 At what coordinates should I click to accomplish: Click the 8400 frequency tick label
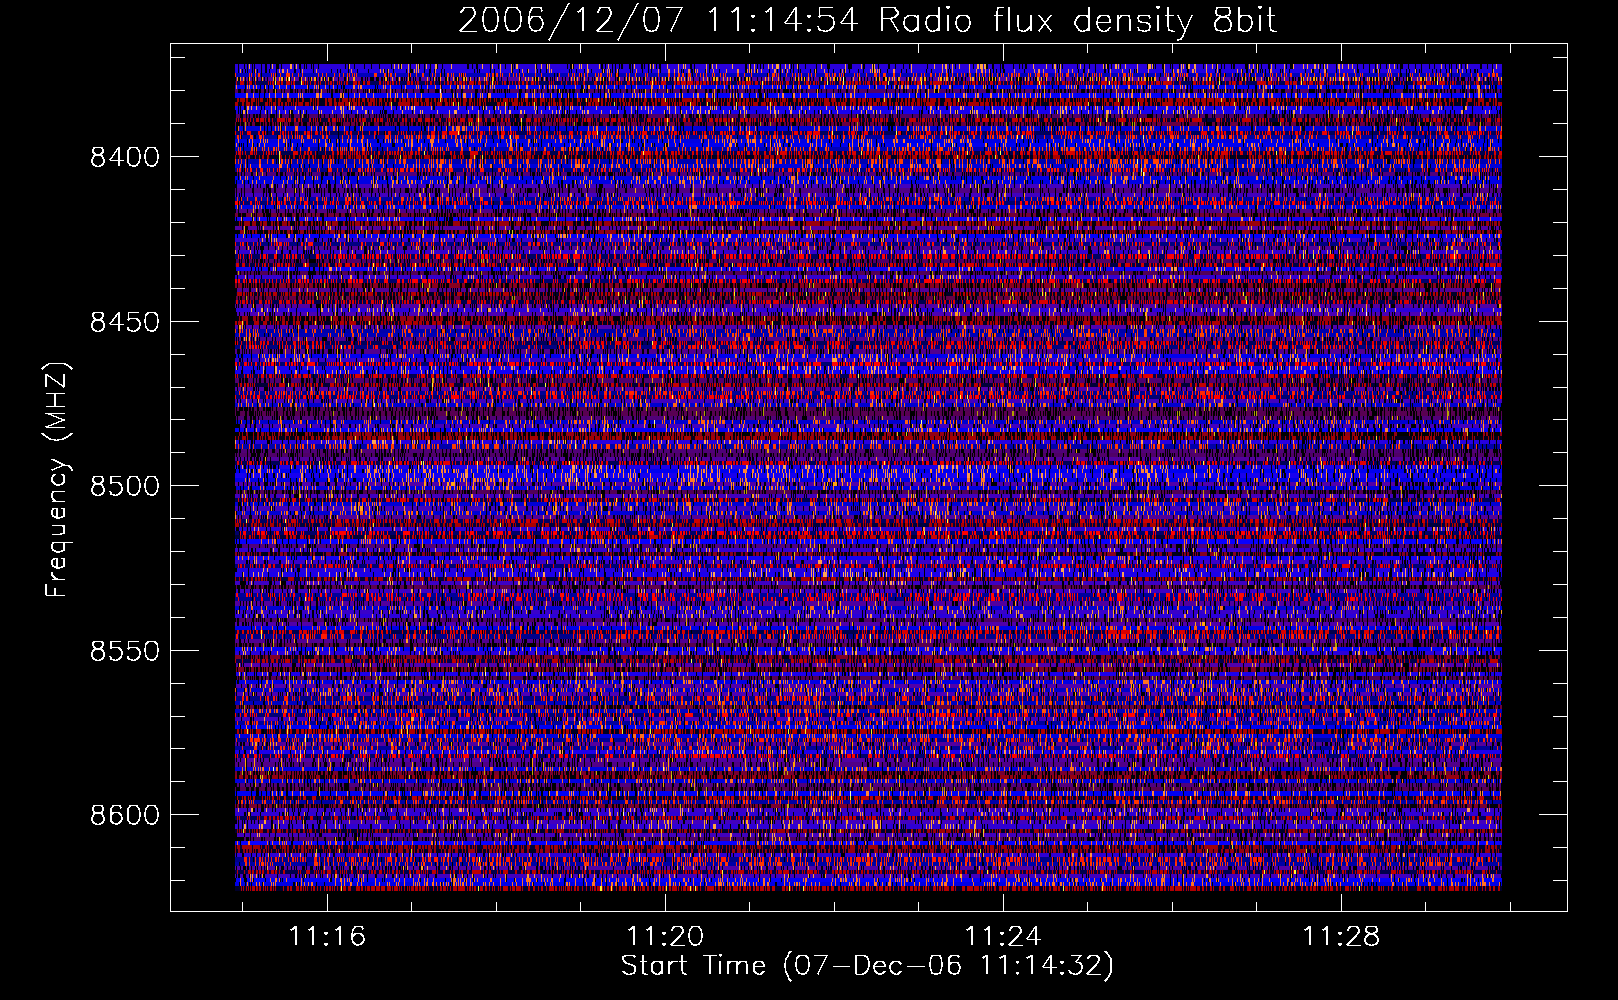tap(125, 157)
